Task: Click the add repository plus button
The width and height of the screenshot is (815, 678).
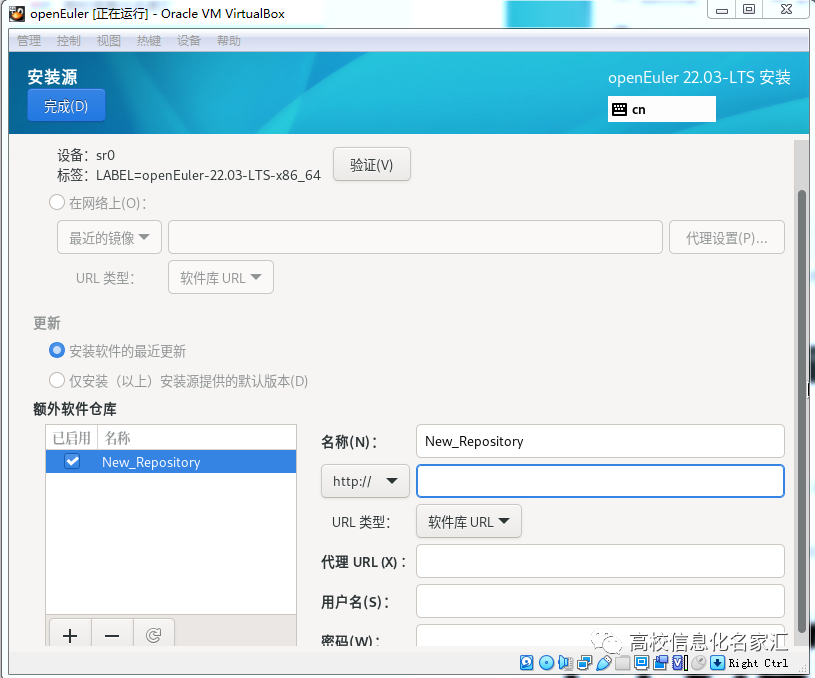Action: [69, 635]
